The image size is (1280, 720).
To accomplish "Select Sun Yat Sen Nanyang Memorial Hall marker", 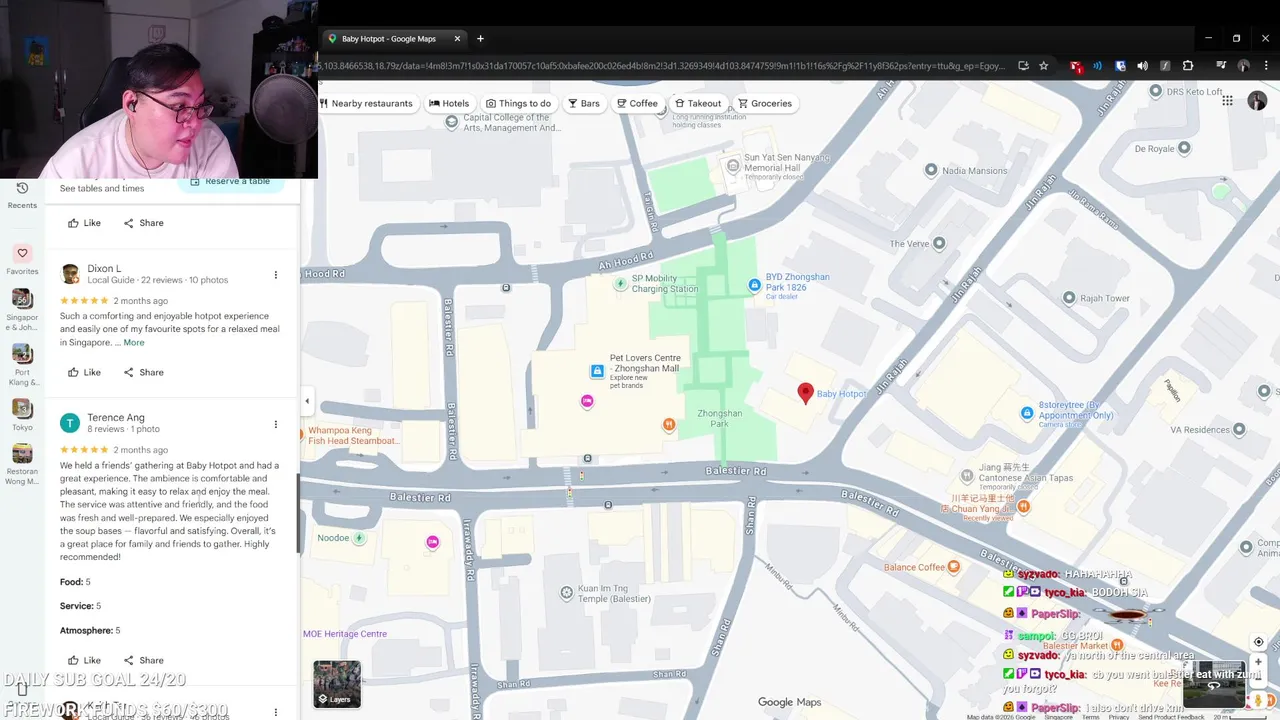I will pyautogui.click(x=733, y=166).
